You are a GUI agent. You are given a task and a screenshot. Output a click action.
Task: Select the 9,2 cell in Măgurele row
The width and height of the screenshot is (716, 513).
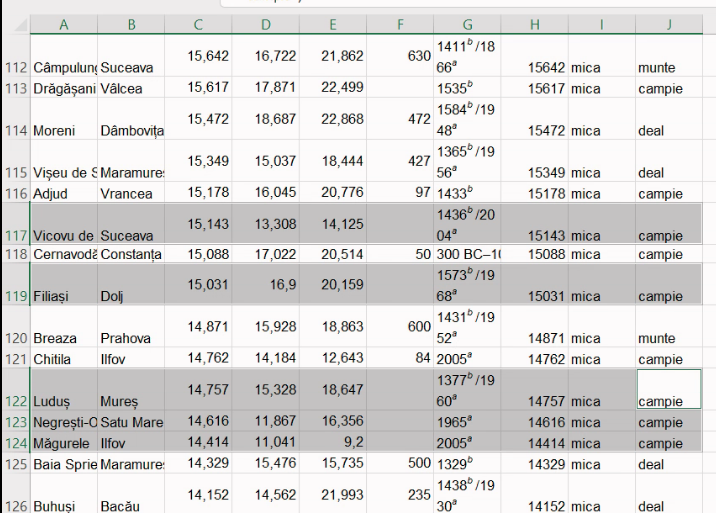(332, 443)
